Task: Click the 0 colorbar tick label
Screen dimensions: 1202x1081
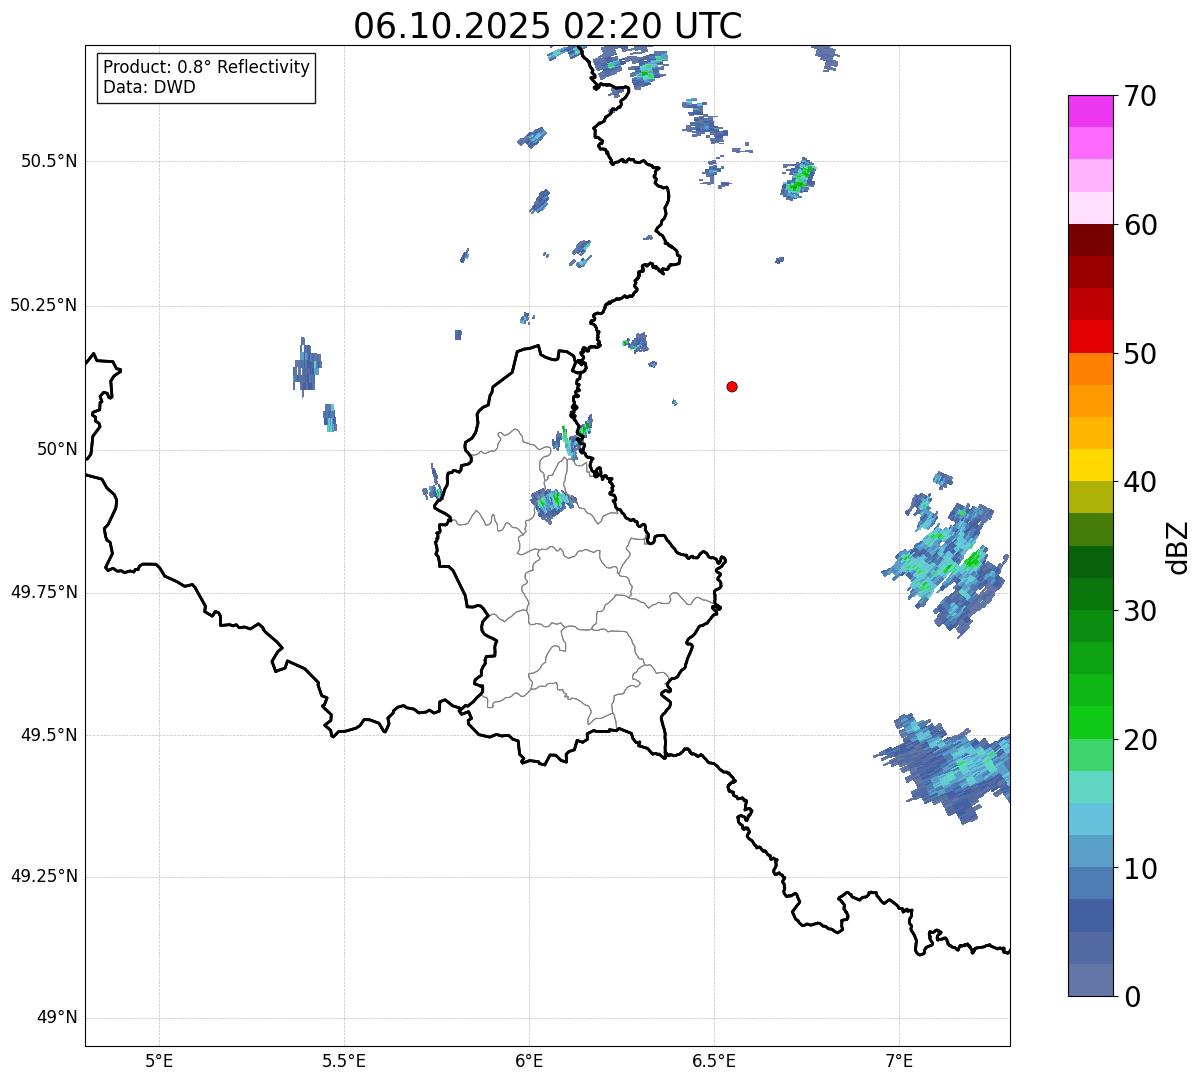Action: tap(1132, 997)
